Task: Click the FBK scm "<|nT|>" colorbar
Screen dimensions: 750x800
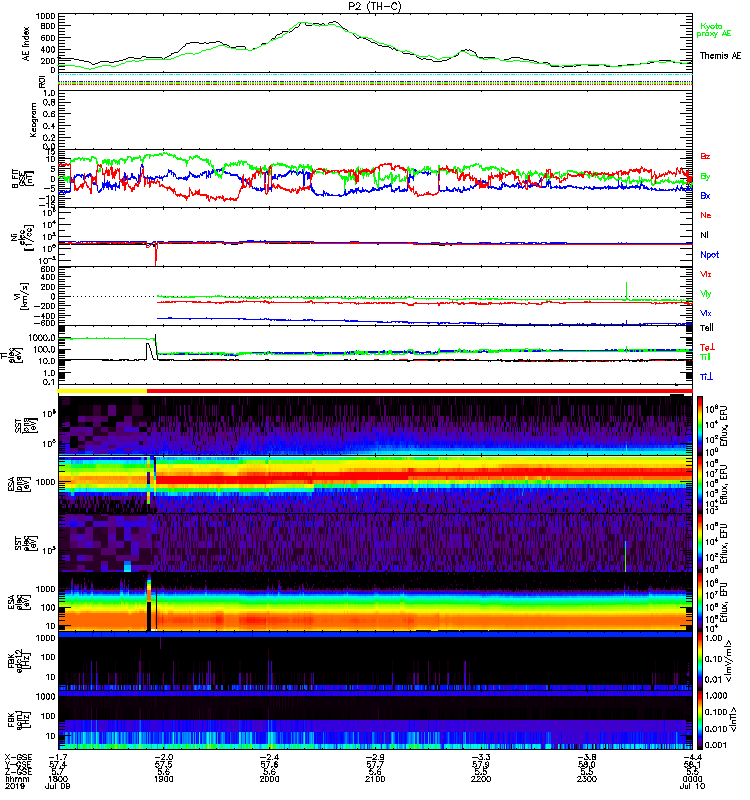Action: click(700, 720)
